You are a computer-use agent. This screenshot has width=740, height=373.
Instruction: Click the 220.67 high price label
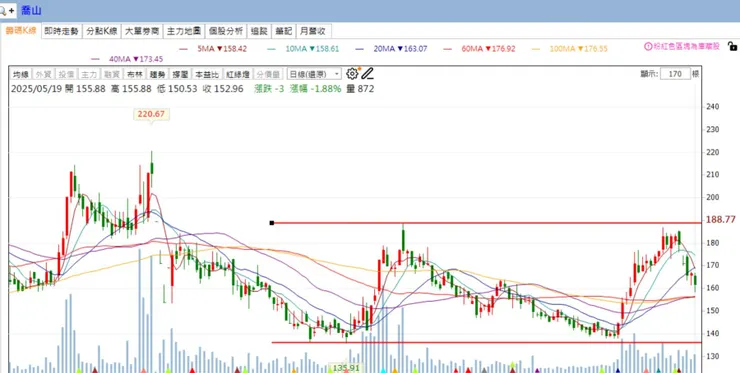point(151,114)
